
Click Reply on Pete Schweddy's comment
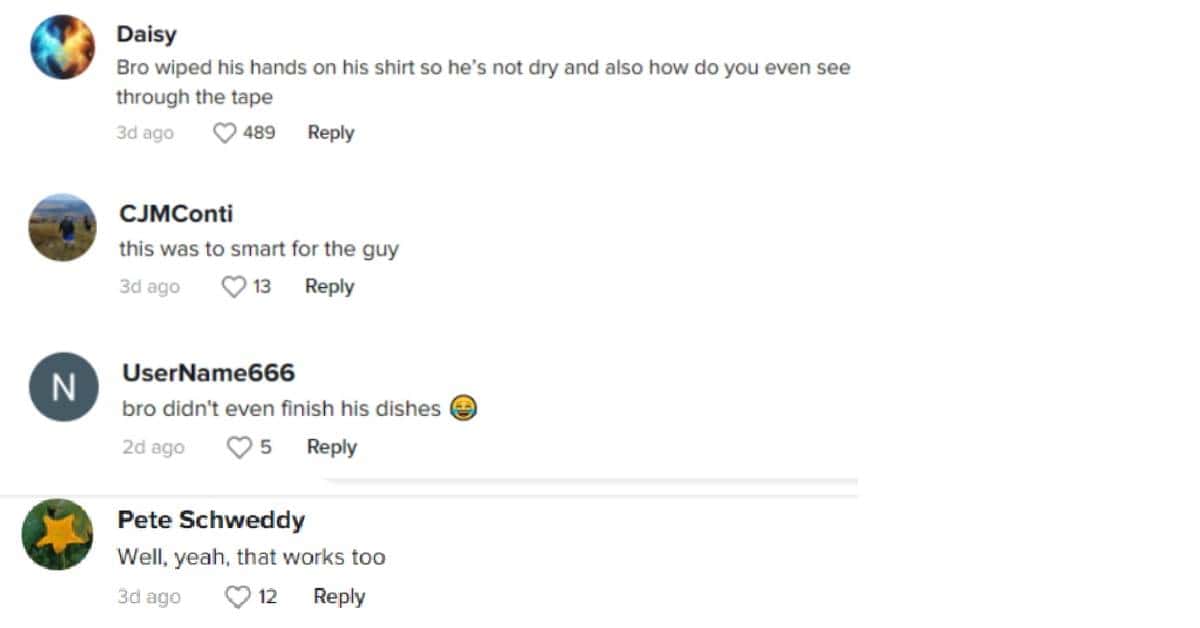click(x=338, y=596)
